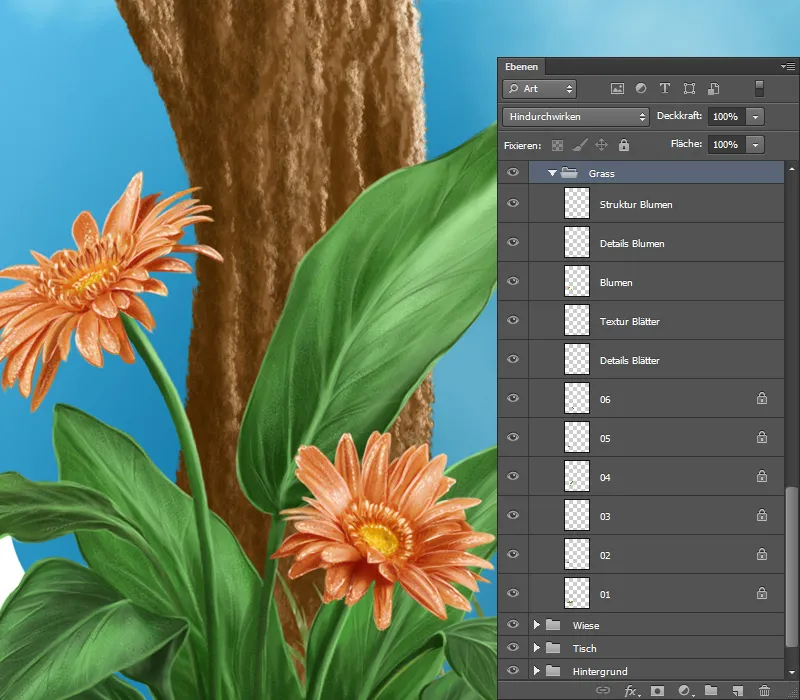Click the link layers icon at panel bottom
The height and width of the screenshot is (700, 800).
pos(603,690)
